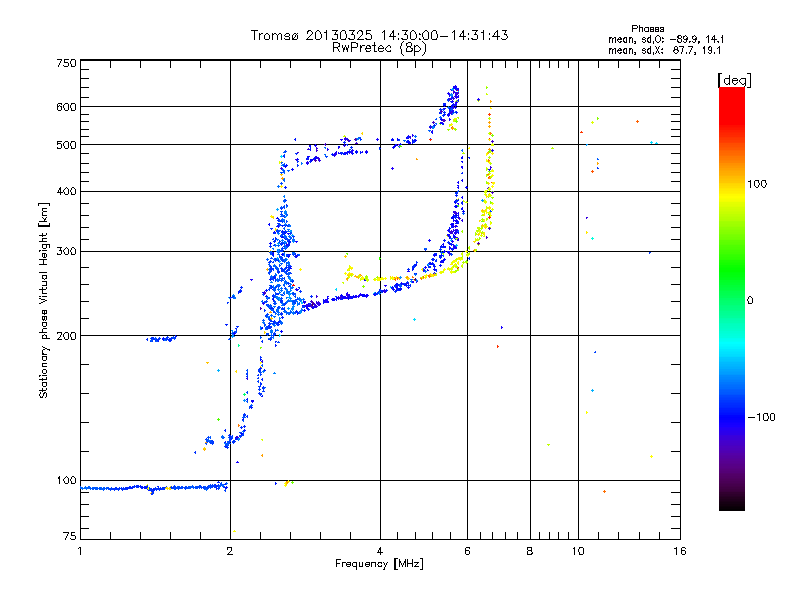Click the 'Phases' header label
This screenshot has height=600, width=800.
647,29
